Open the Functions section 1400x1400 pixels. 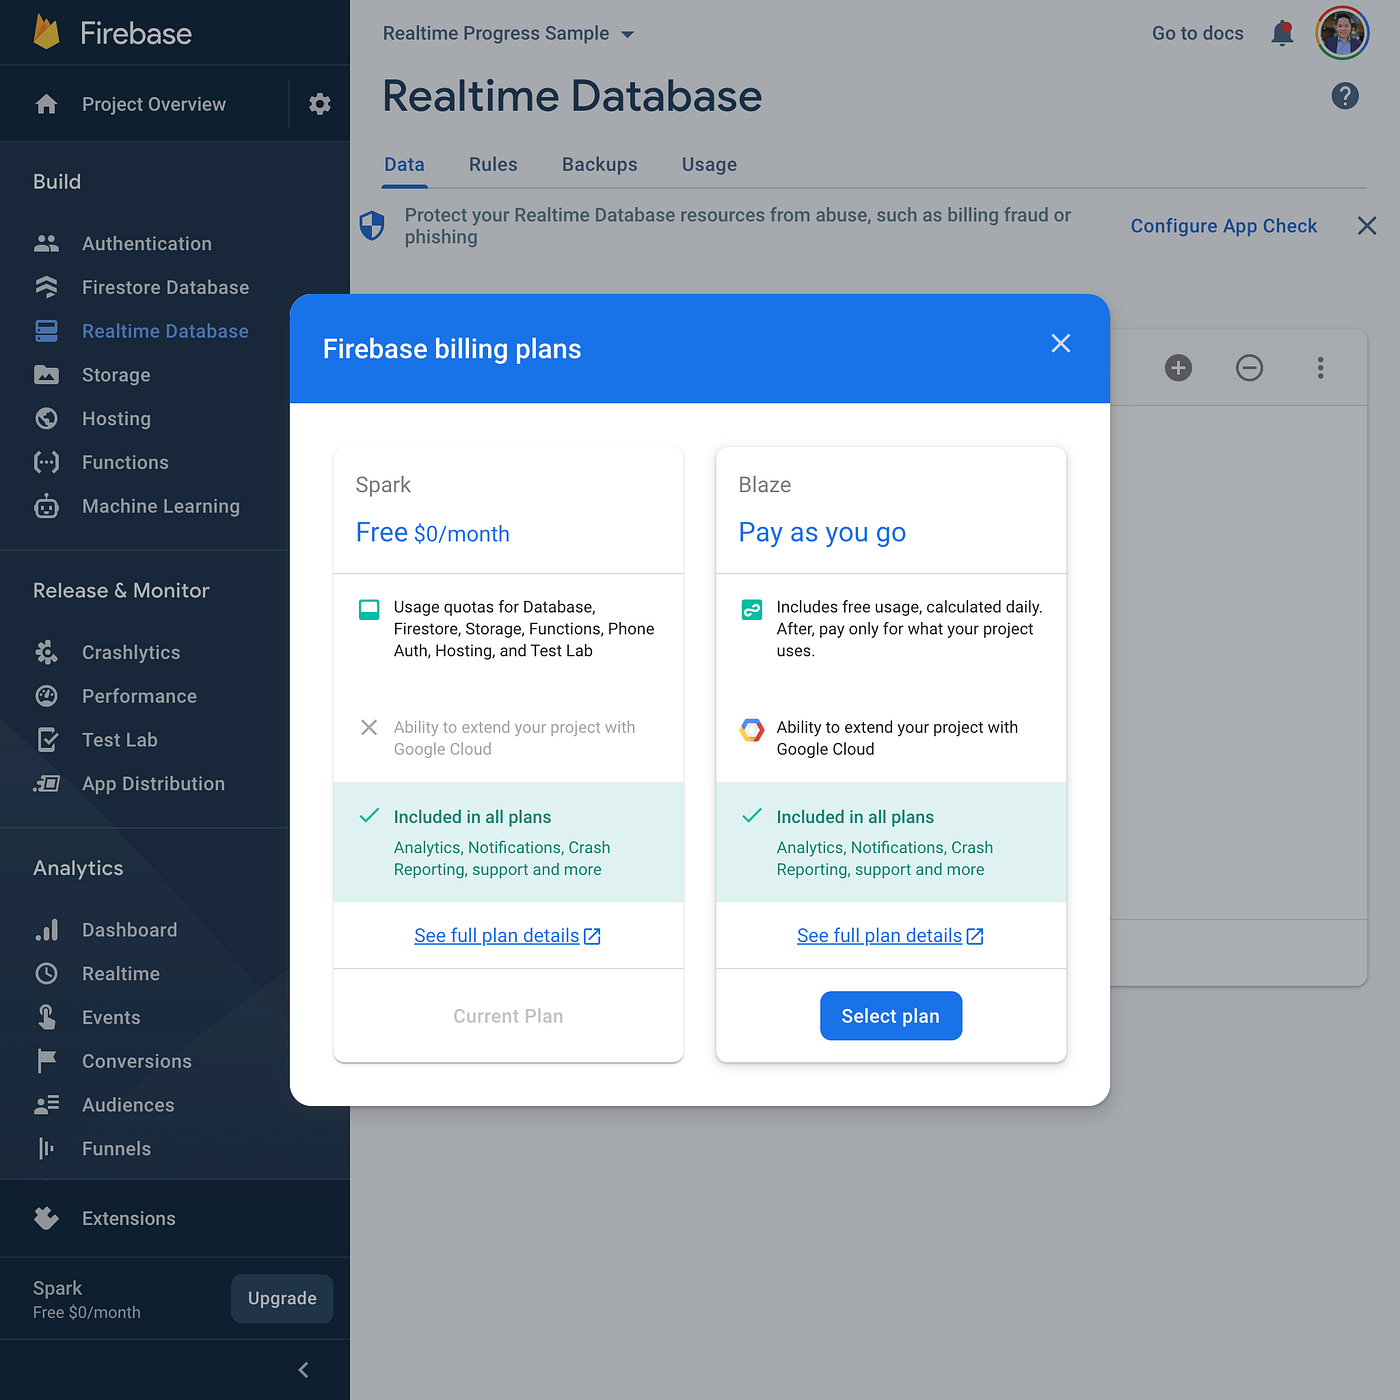click(x=125, y=462)
